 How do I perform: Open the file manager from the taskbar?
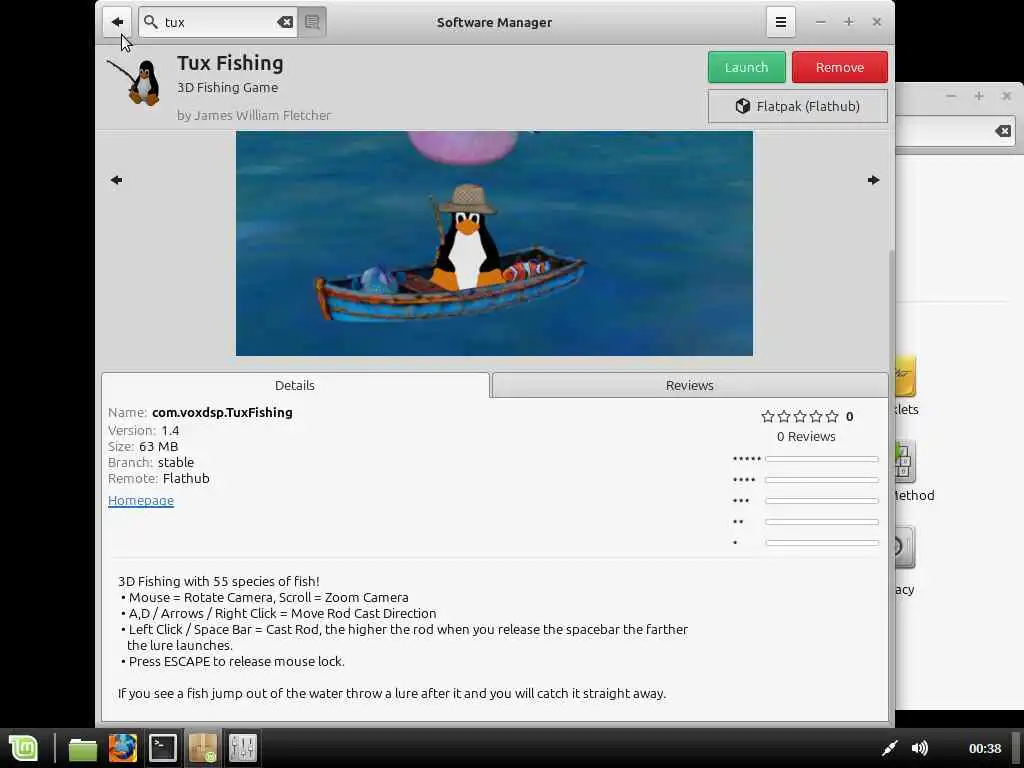click(83, 748)
